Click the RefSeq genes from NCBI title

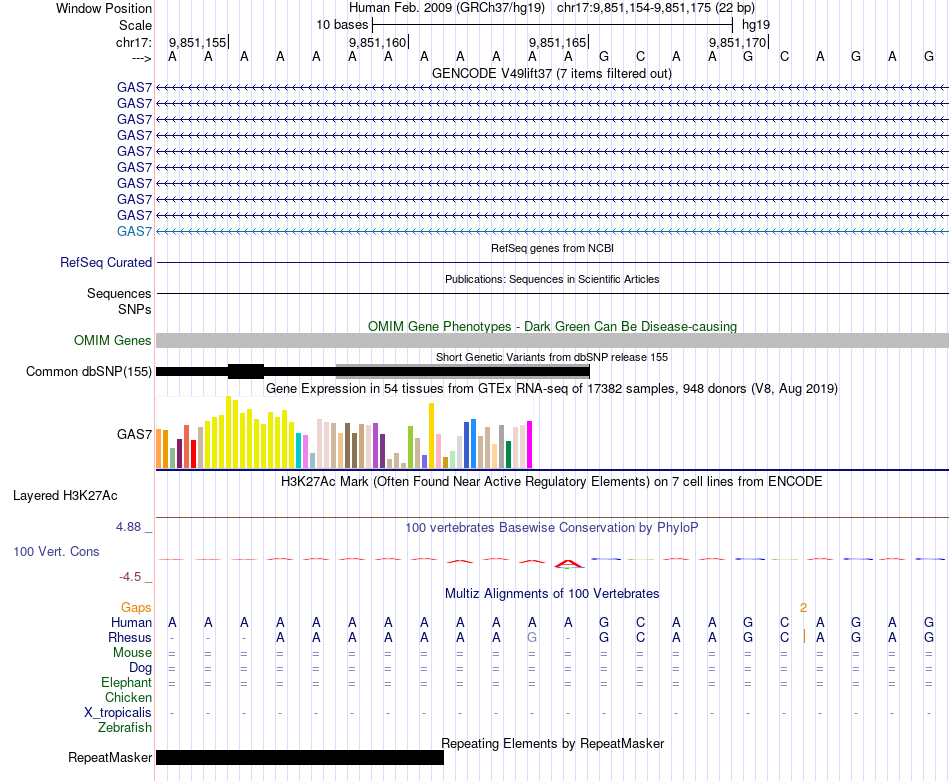pyautogui.click(x=552, y=248)
